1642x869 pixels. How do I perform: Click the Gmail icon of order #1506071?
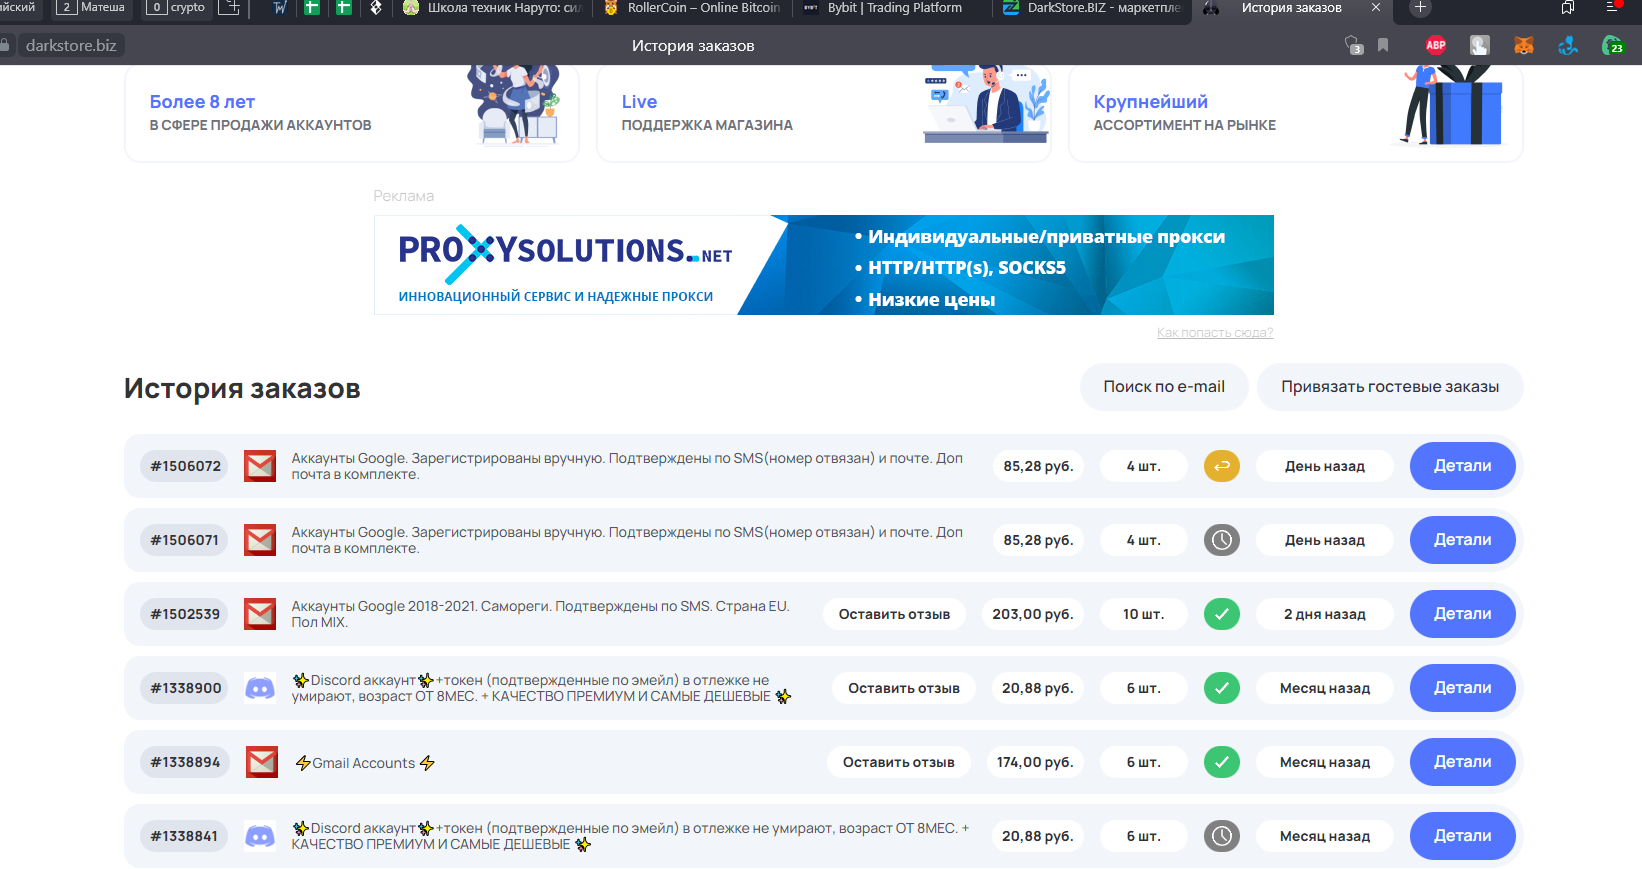point(260,540)
